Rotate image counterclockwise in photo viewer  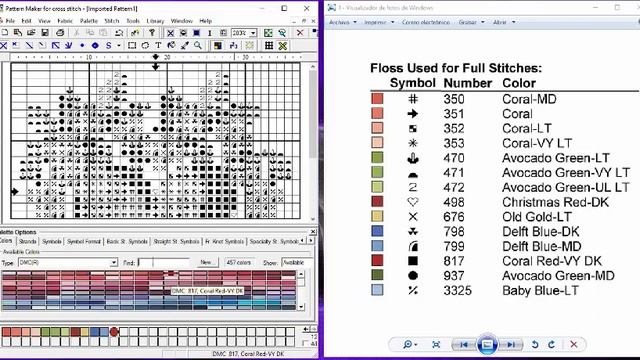point(535,344)
